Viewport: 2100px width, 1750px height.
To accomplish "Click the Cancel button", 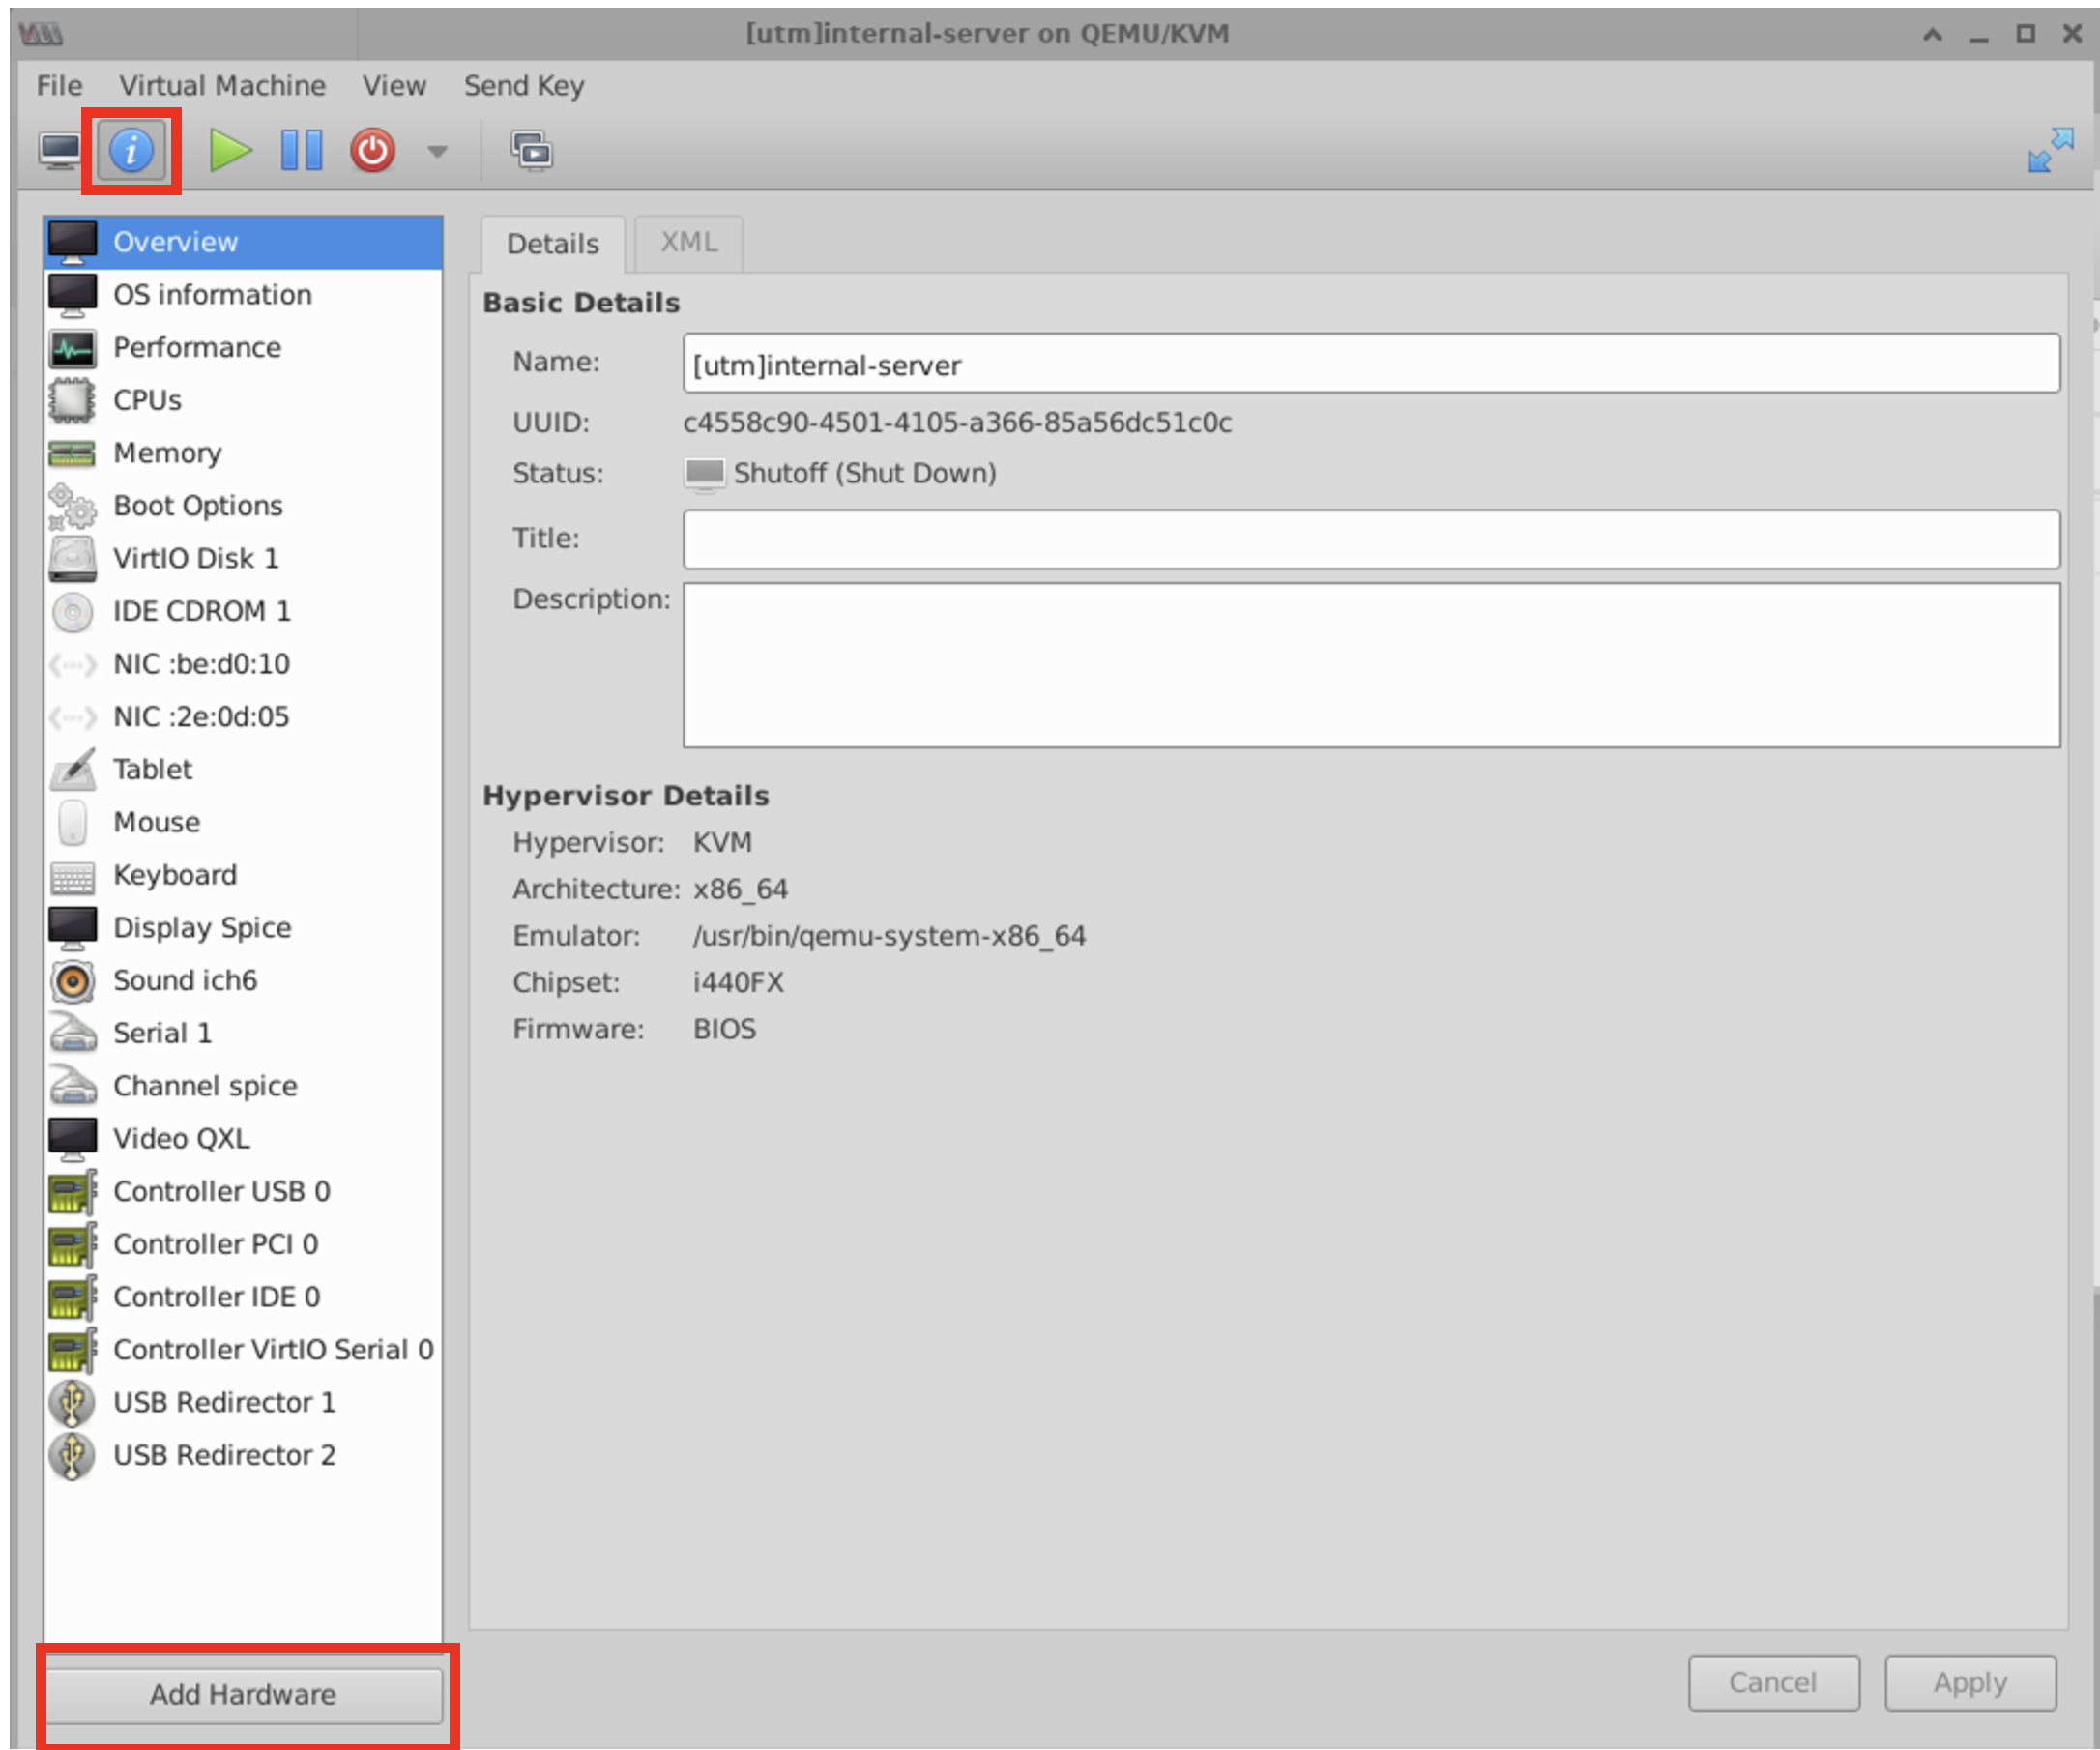I will [1773, 1683].
